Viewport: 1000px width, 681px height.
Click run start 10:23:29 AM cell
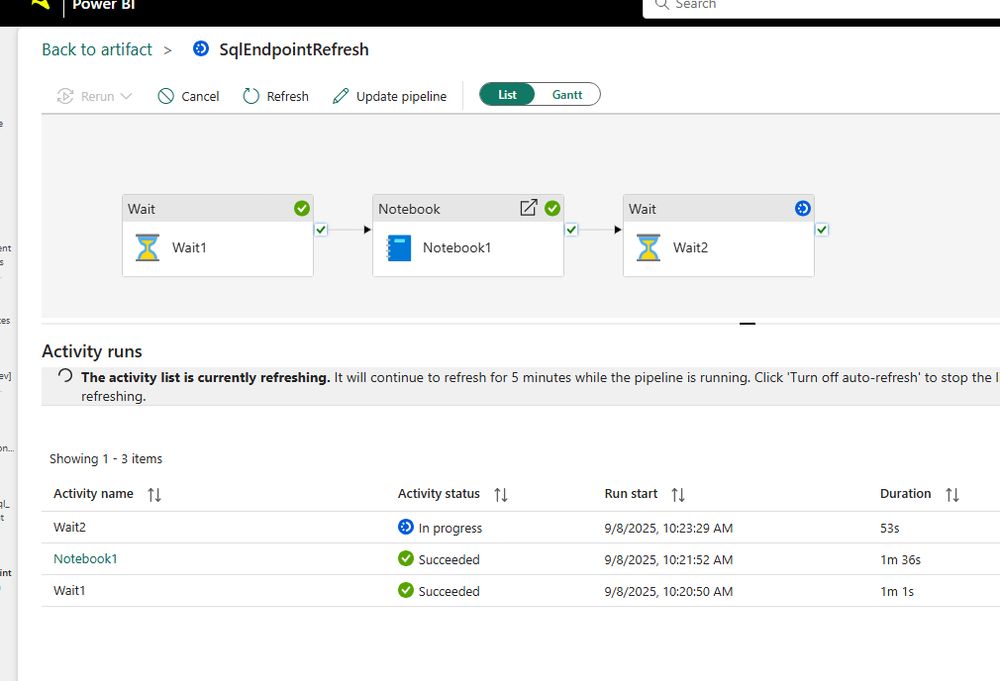tap(668, 528)
